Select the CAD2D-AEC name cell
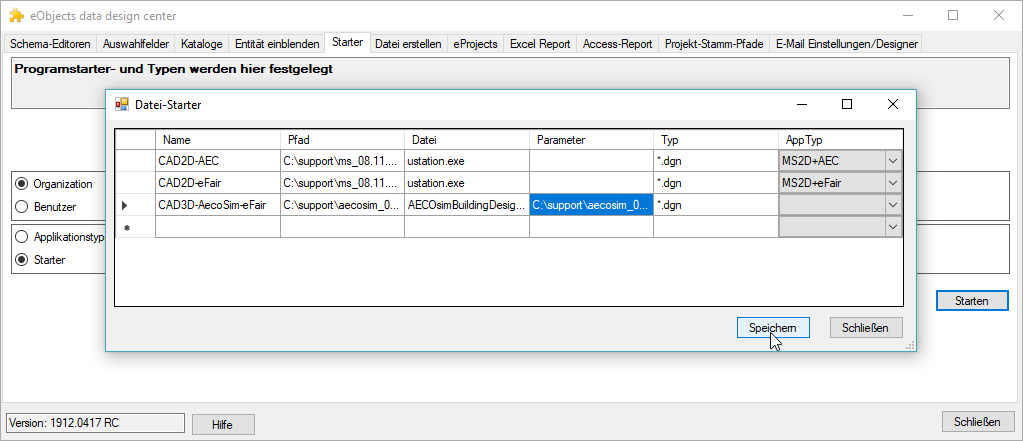The image size is (1023, 441). click(218, 161)
